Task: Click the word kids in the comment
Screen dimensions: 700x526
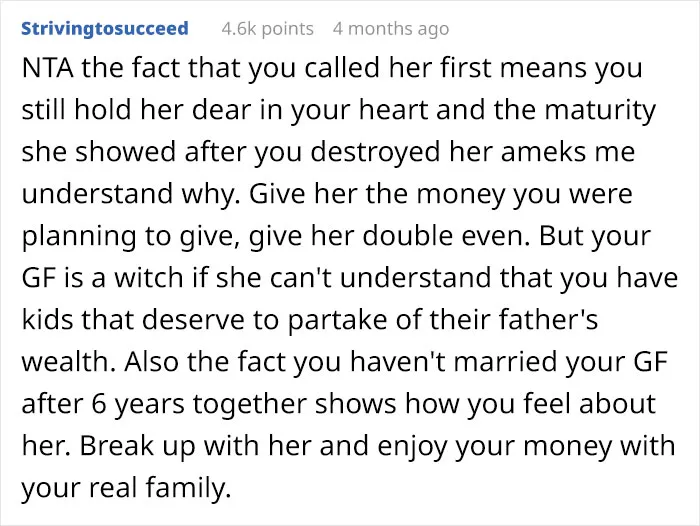Action: tap(47, 320)
